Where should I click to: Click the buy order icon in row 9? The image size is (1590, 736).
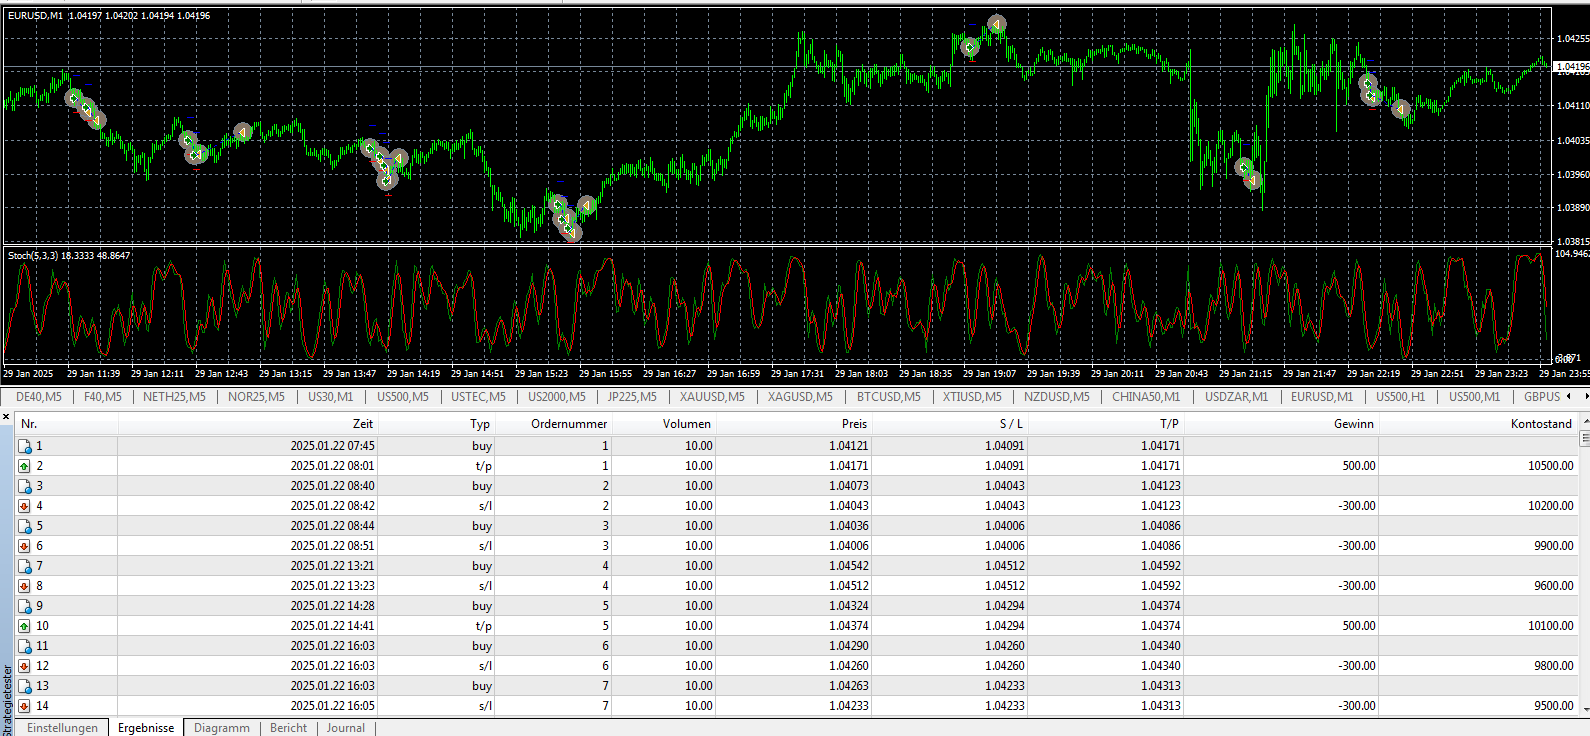(x=25, y=606)
